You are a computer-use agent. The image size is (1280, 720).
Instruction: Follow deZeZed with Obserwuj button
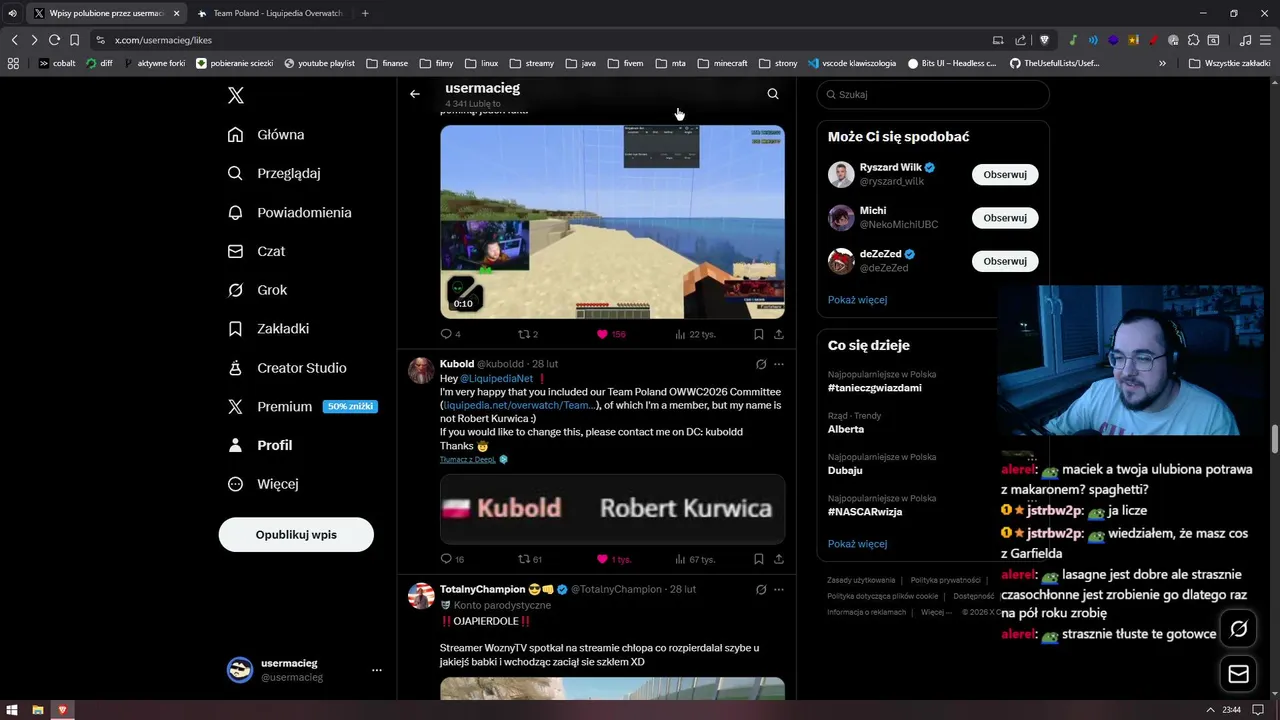pos(1005,261)
